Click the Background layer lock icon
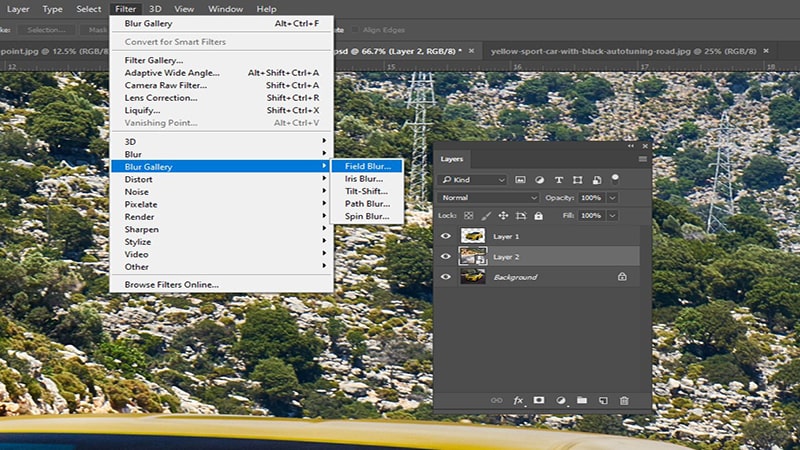 coord(622,277)
